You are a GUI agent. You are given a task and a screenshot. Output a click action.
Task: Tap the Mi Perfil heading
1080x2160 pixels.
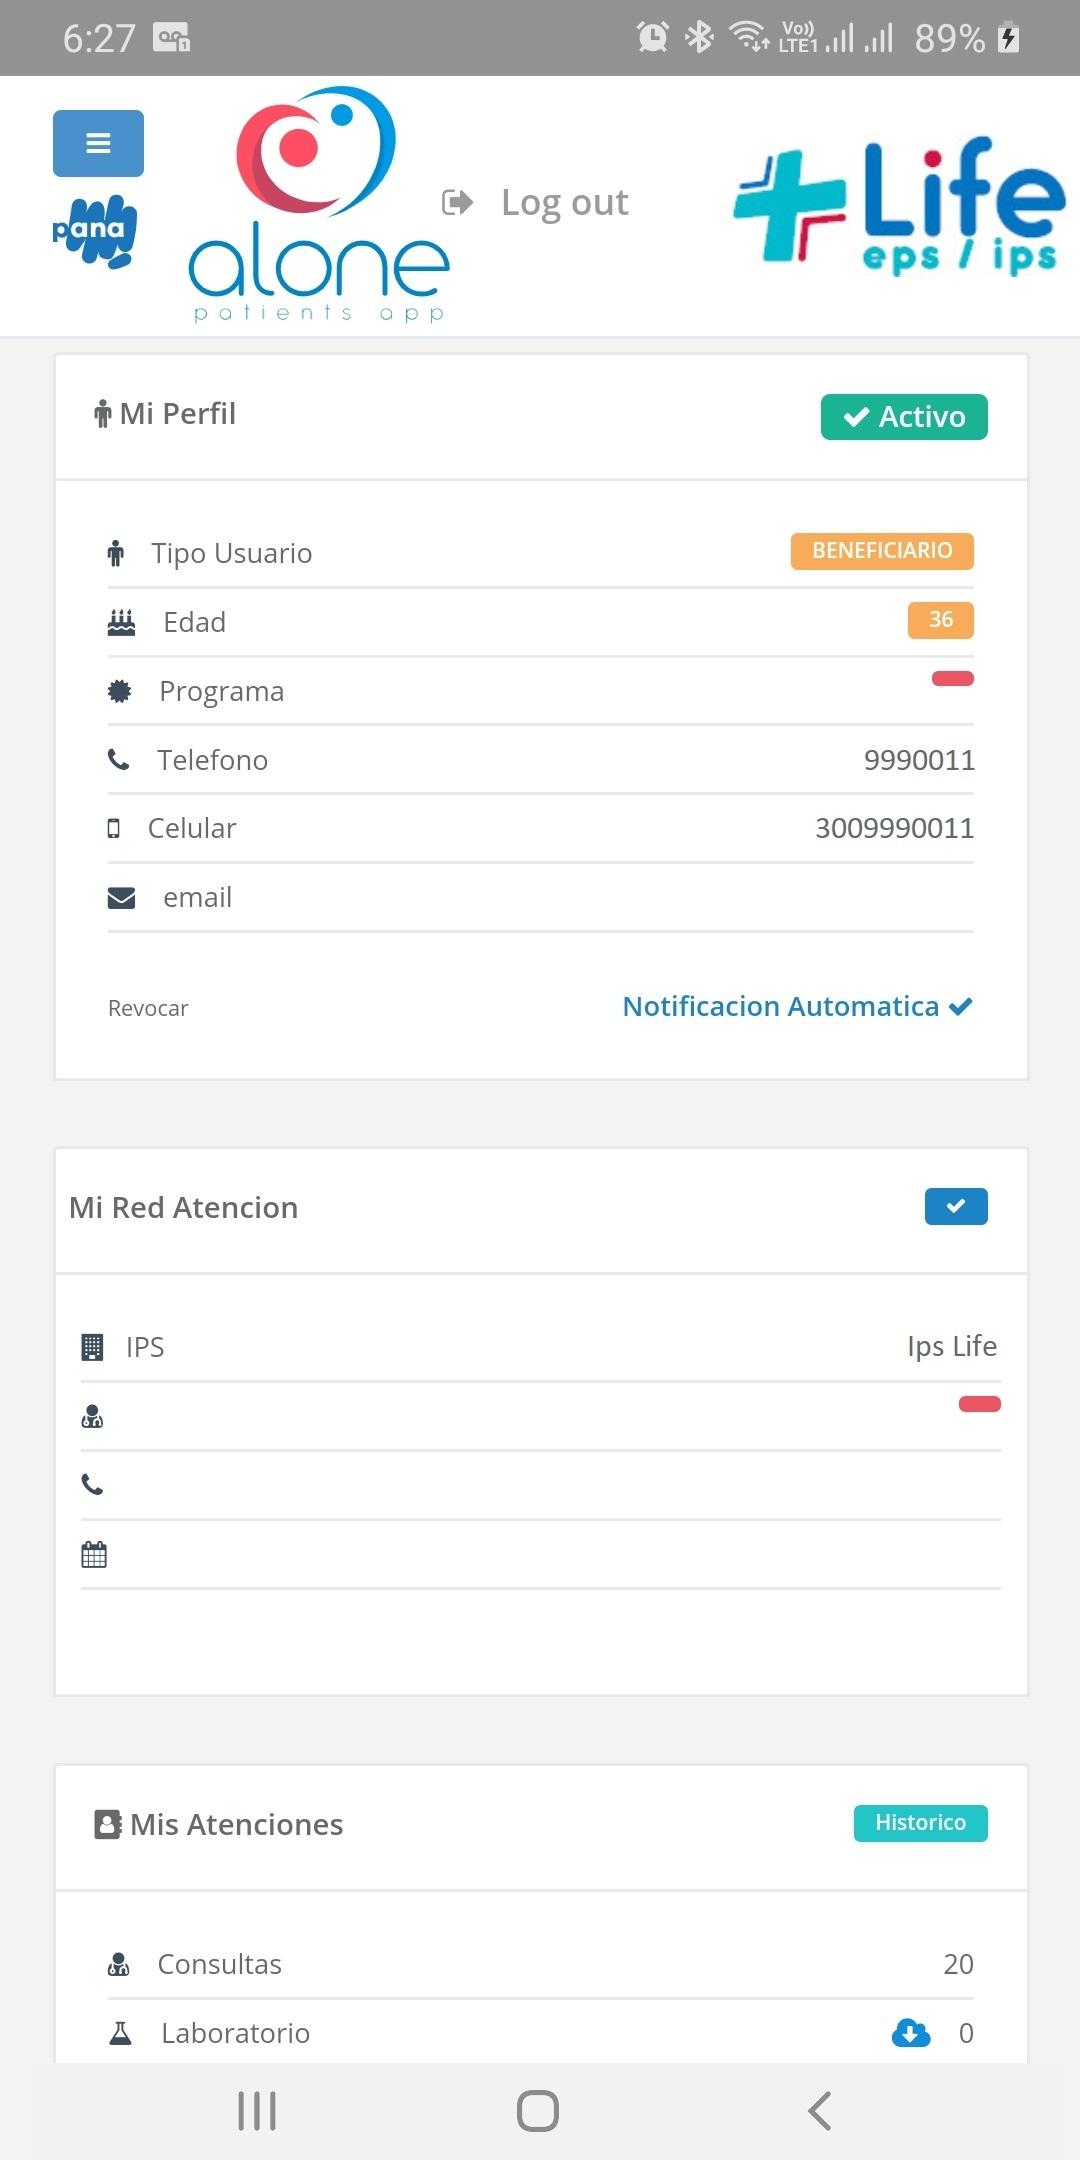click(178, 414)
